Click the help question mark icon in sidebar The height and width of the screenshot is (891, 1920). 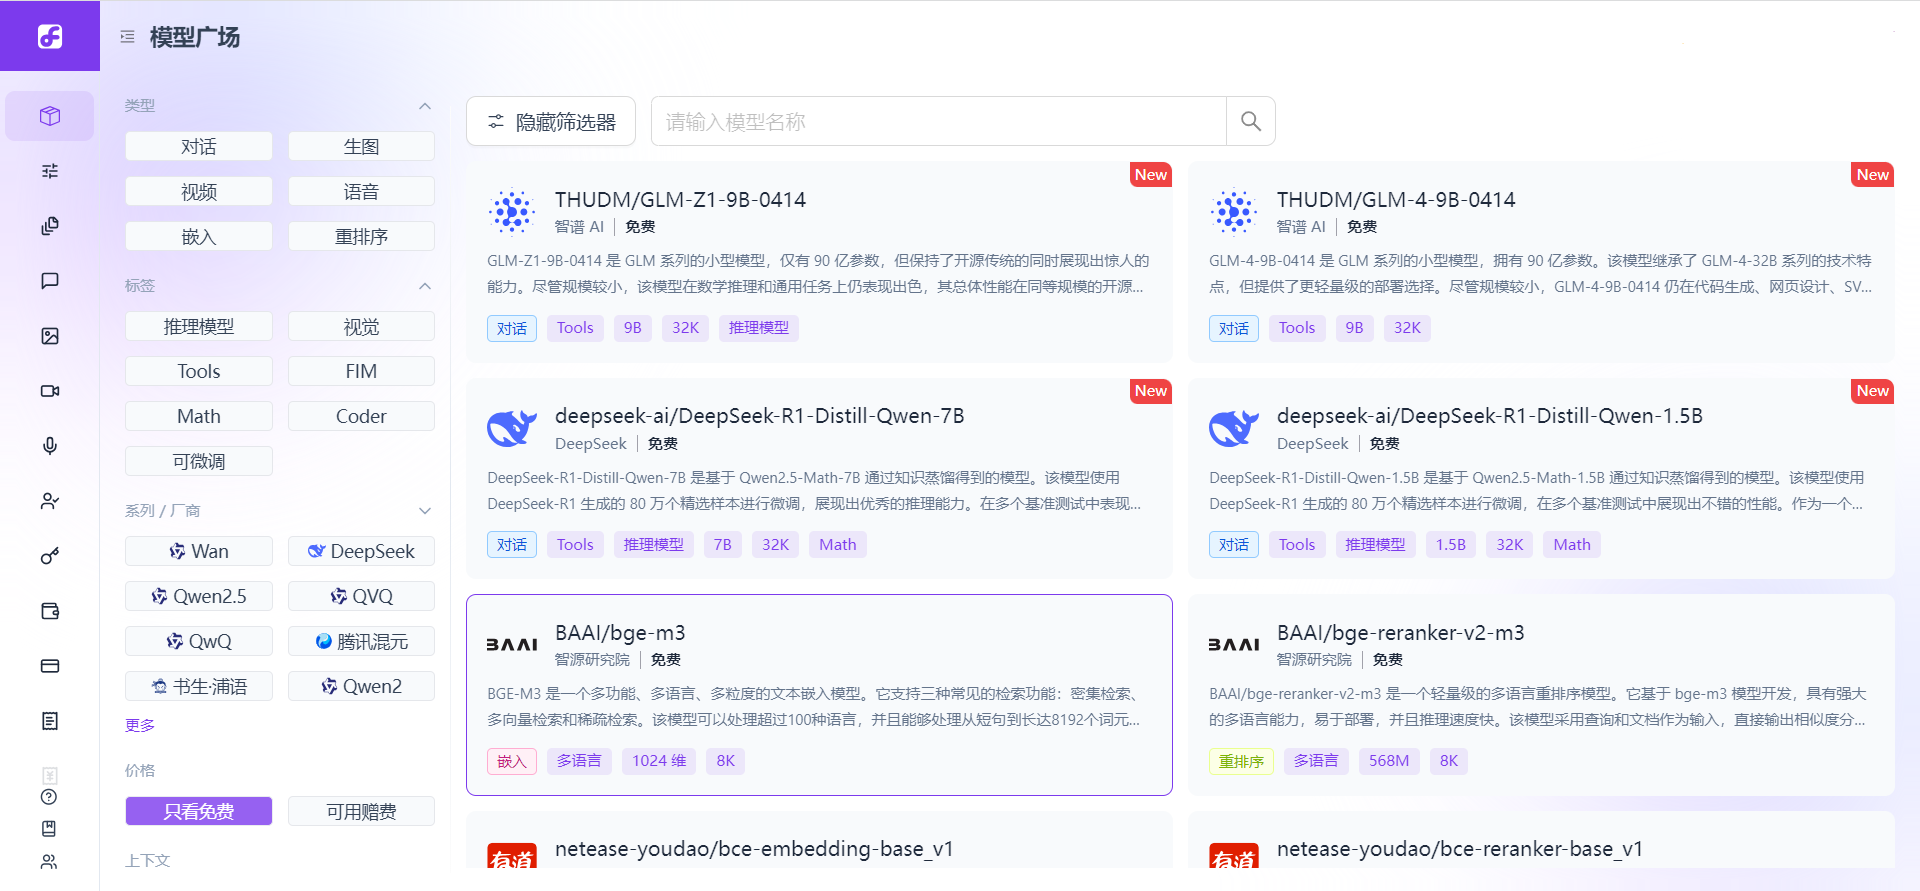pyautogui.click(x=49, y=797)
